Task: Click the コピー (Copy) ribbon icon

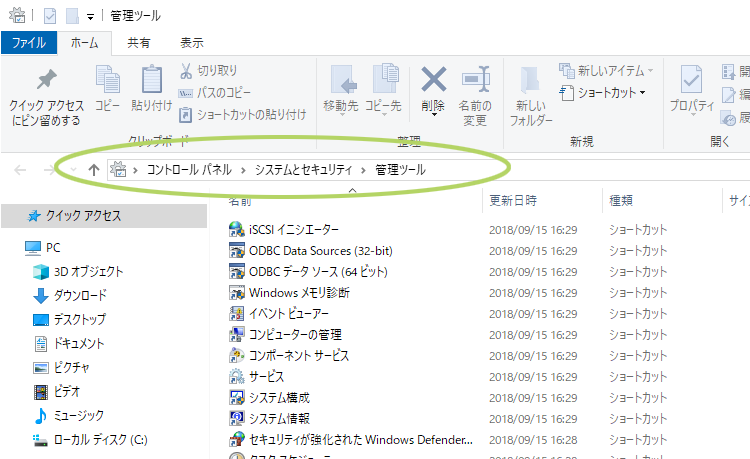Action: 108,79
